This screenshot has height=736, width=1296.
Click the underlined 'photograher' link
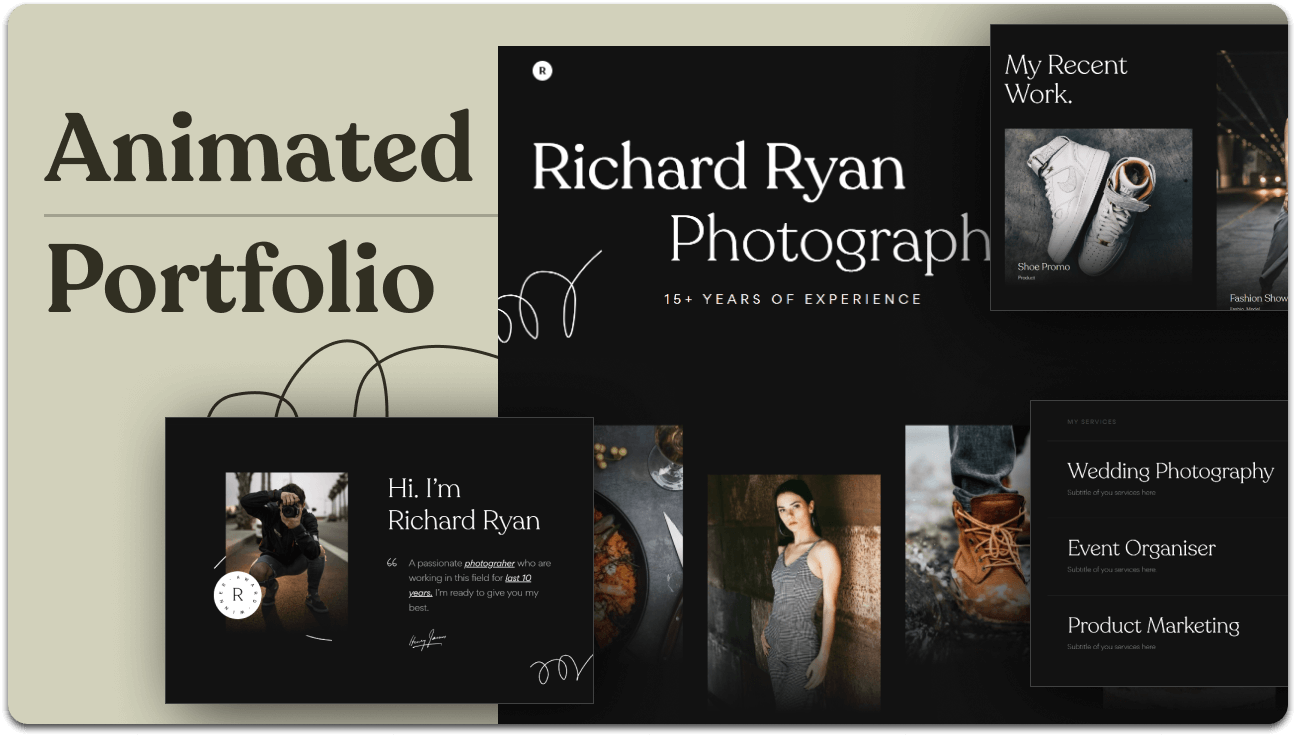[489, 563]
